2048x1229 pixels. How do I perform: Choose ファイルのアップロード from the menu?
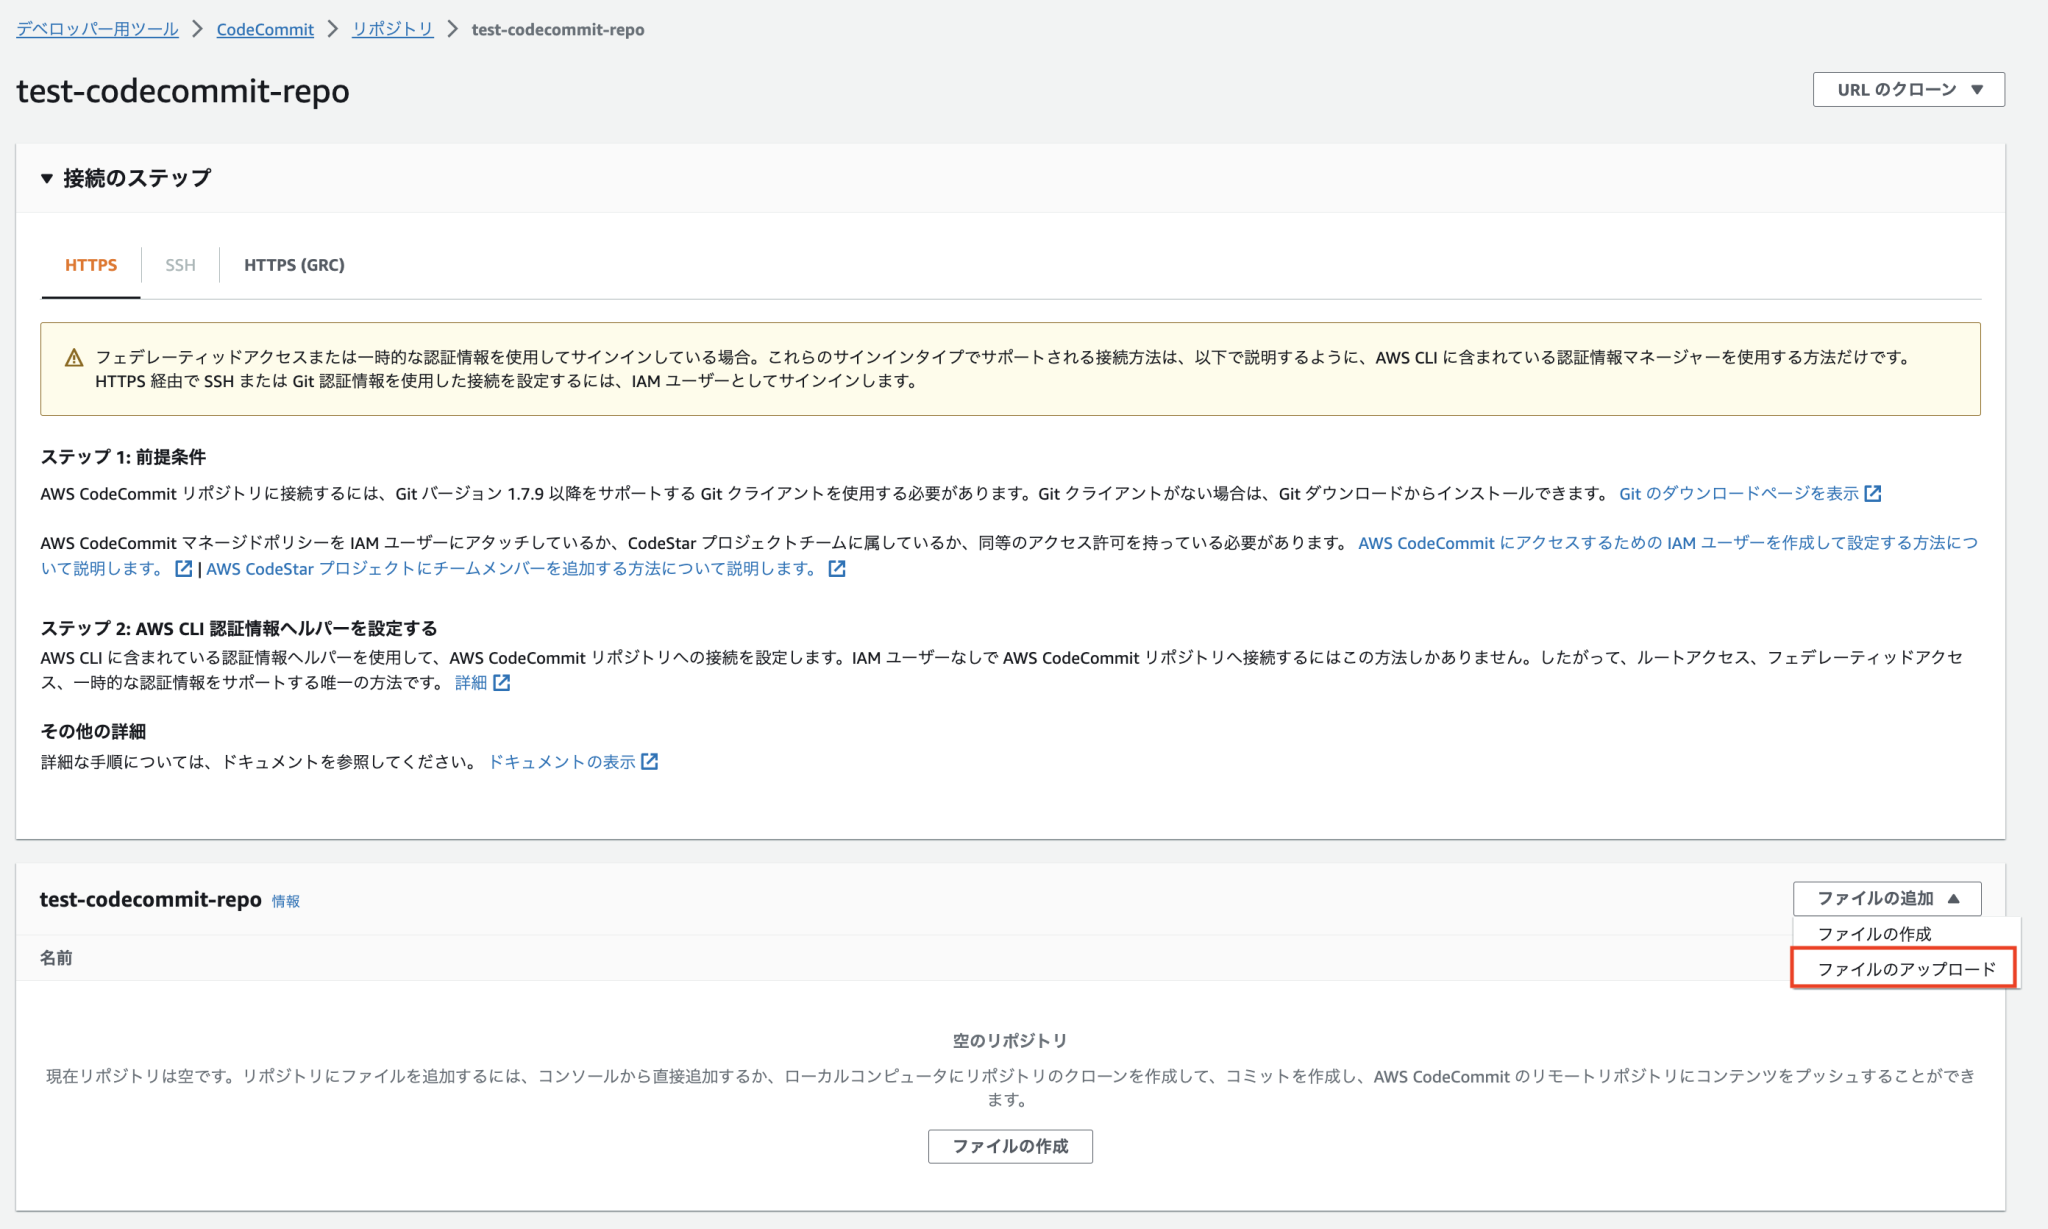(x=1901, y=968)
